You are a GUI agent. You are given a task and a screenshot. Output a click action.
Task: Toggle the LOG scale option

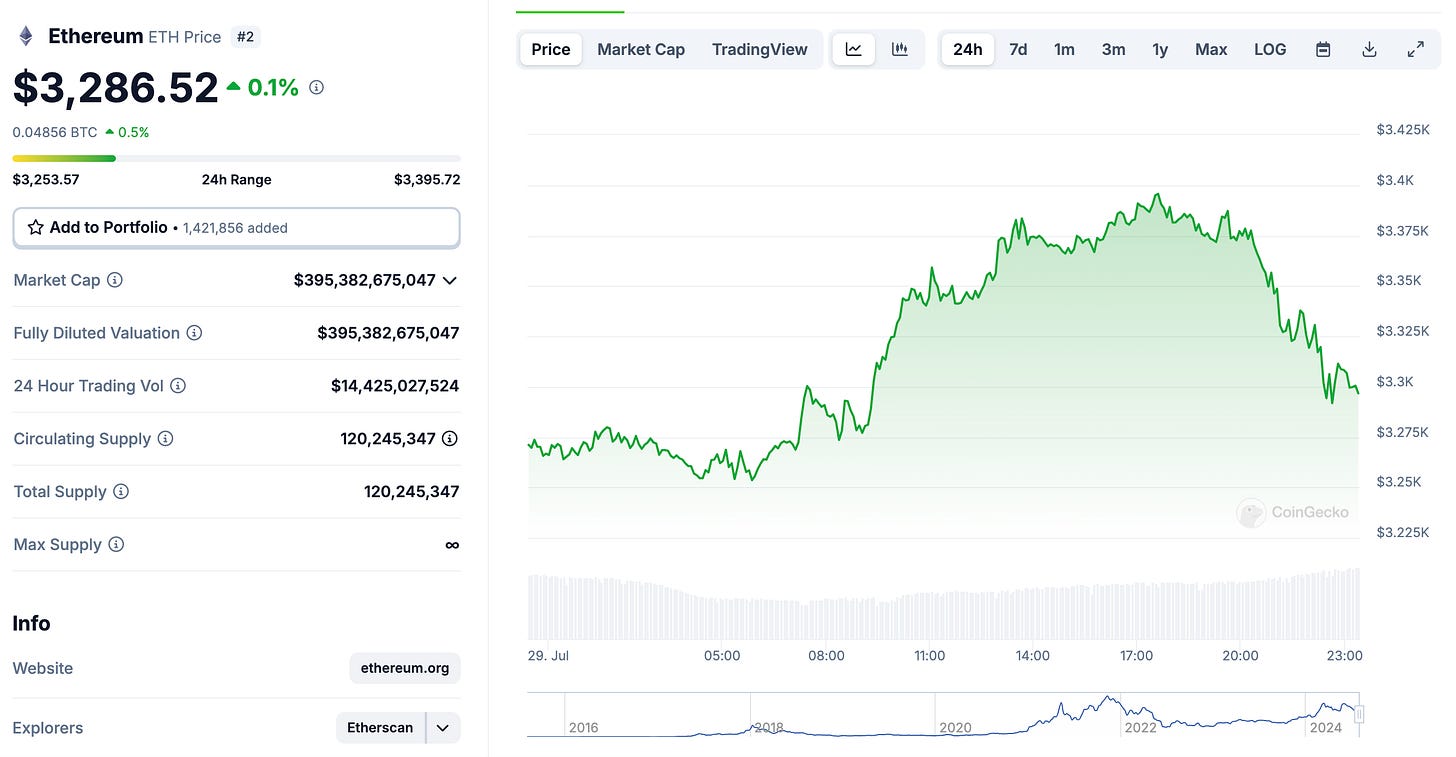(1270, 49)
